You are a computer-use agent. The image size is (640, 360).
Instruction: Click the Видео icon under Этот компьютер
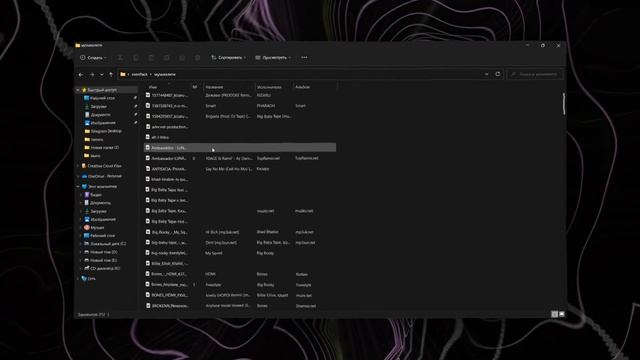(87, 195)
